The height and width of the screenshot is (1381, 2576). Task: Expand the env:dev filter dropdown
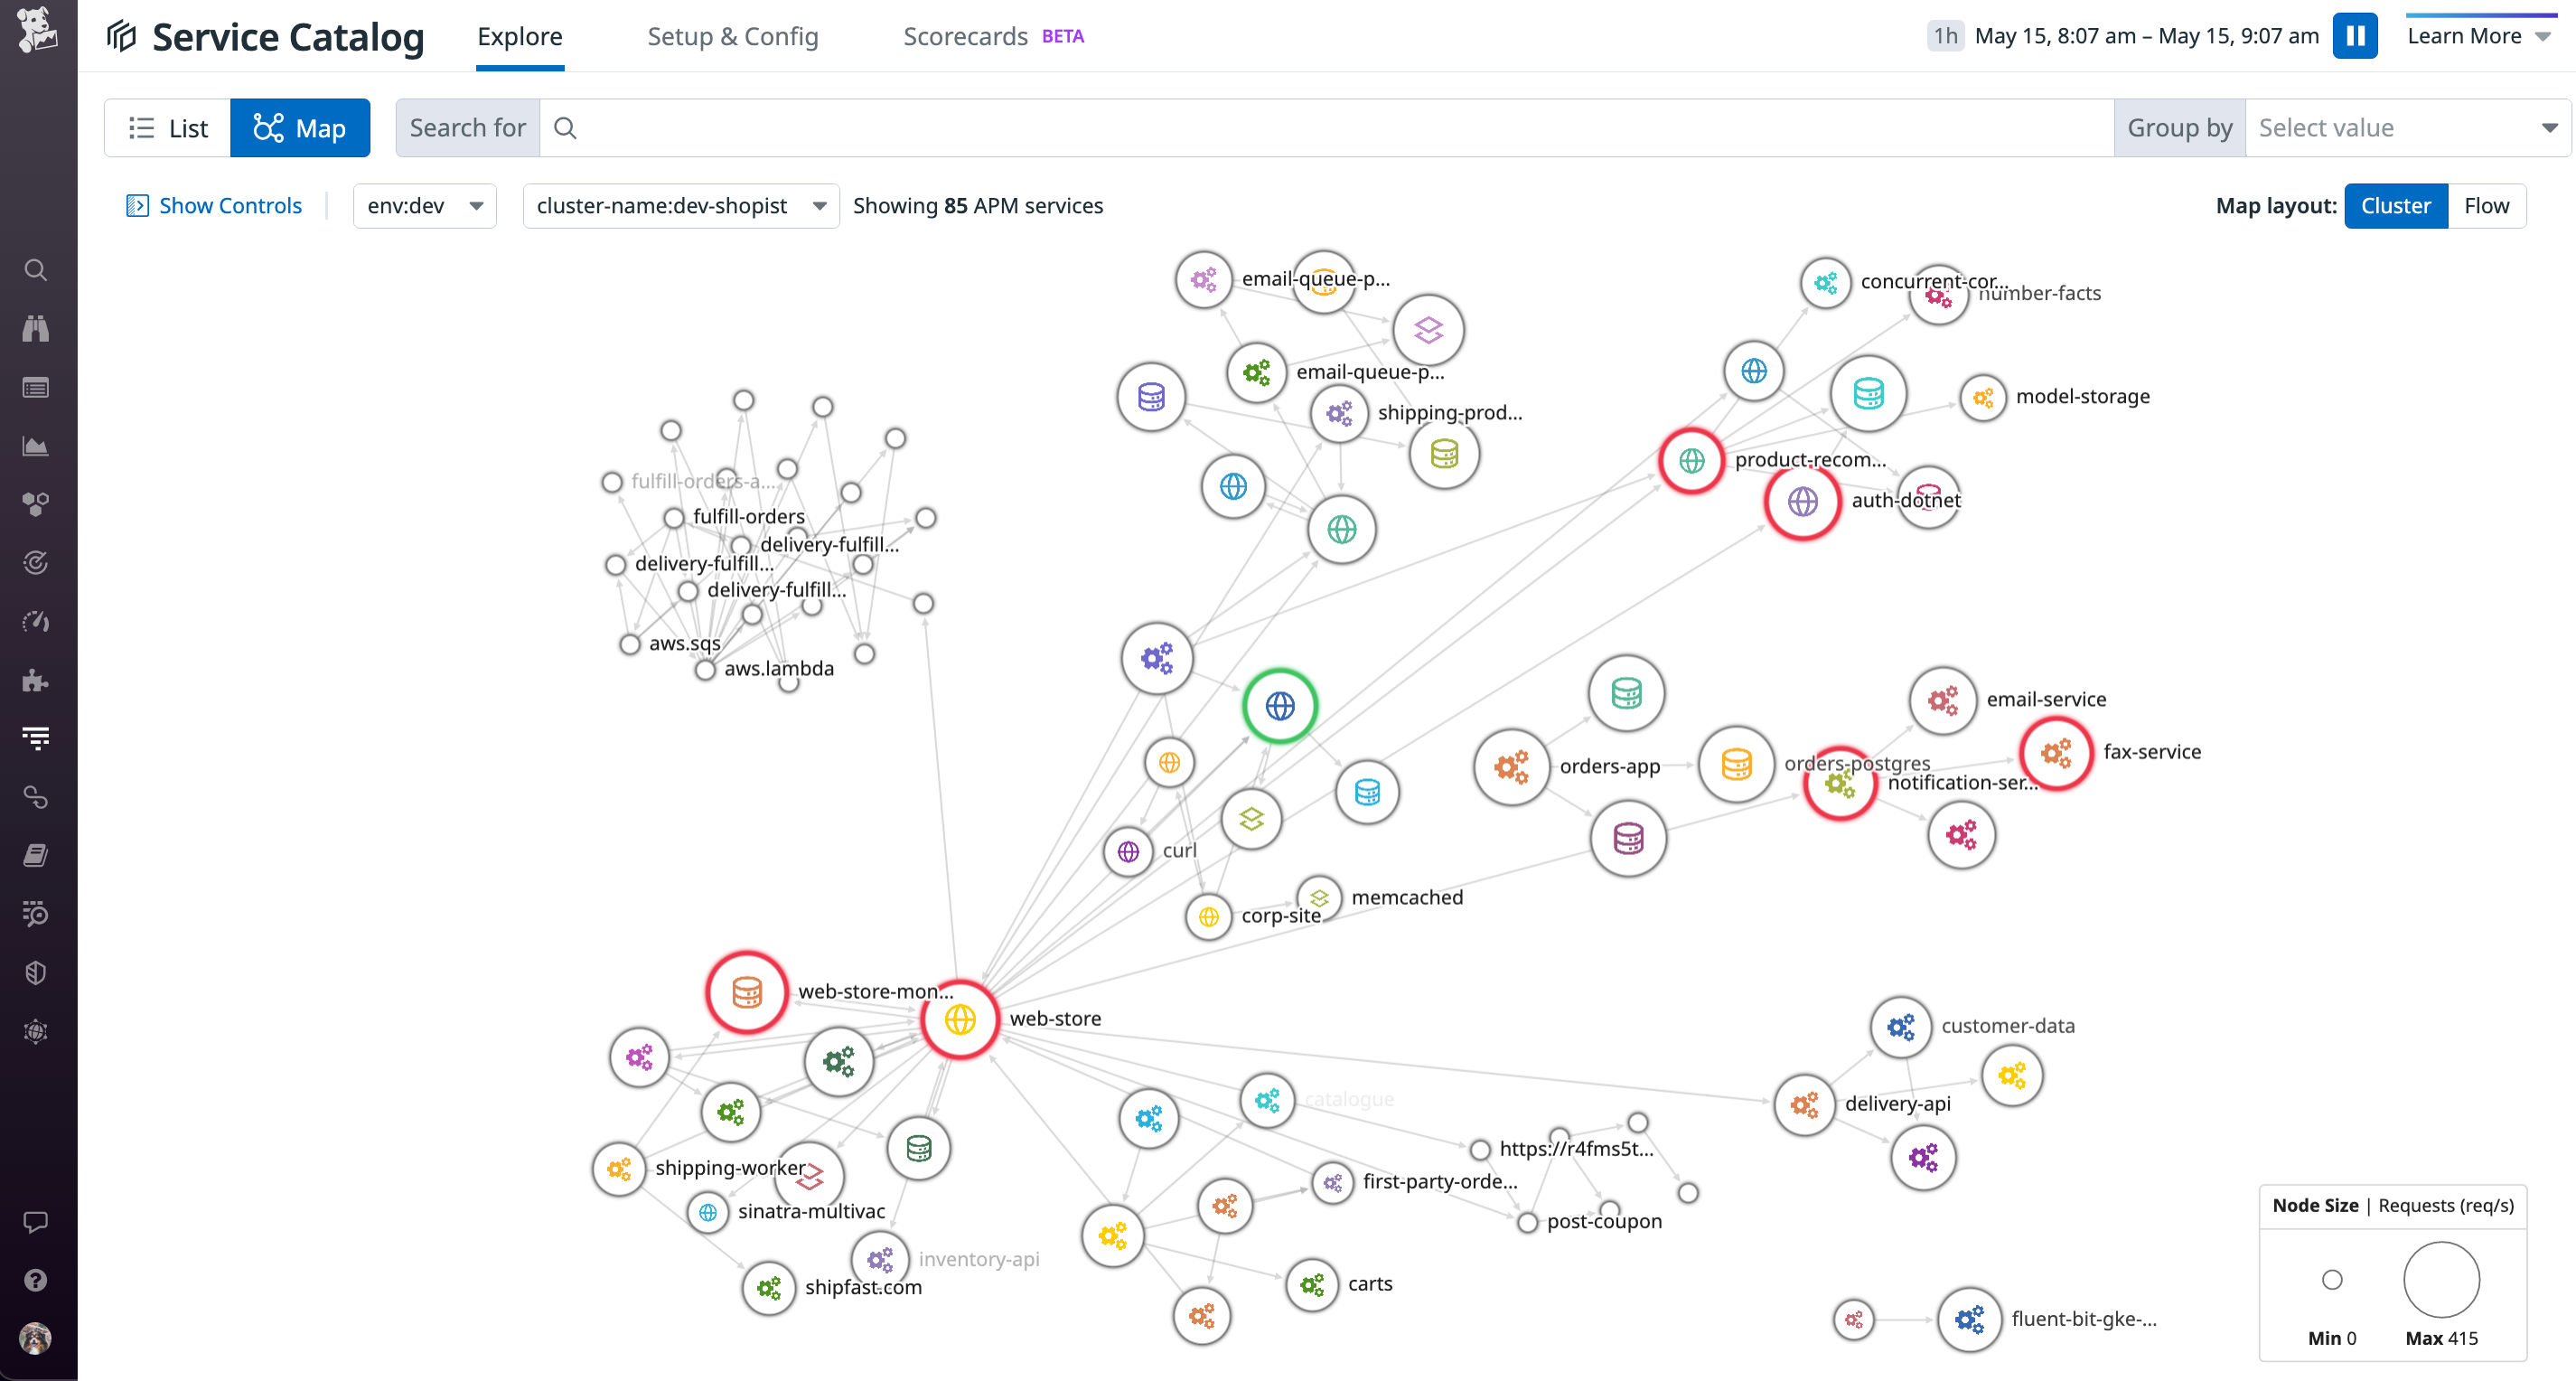coord(424,205)
